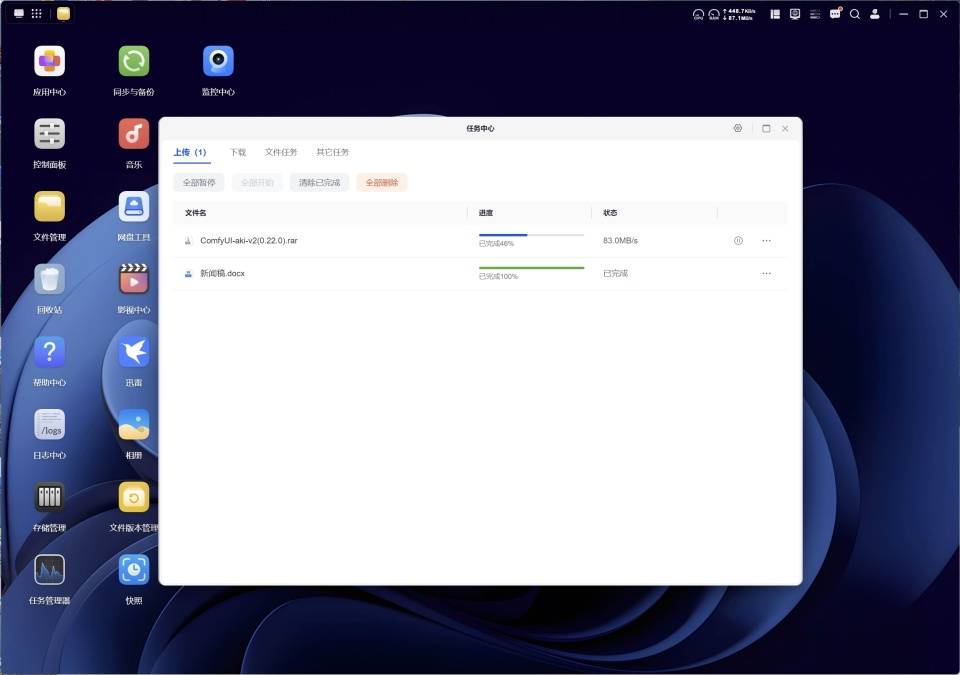This screenshot has height=675, width=960.
Task: Open the 帮助中心 help center
Action: (49, 352)
